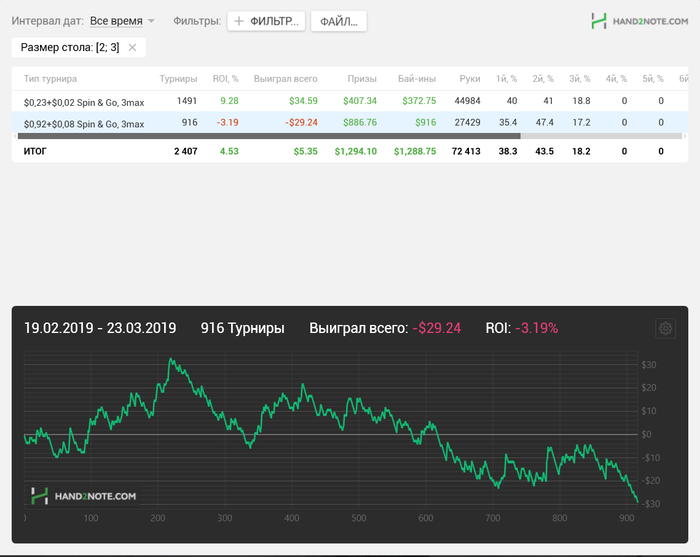This screenshot has width=700, height=557.
Task: Remove the table size filter chip
Action: click(x=132, y=47)
